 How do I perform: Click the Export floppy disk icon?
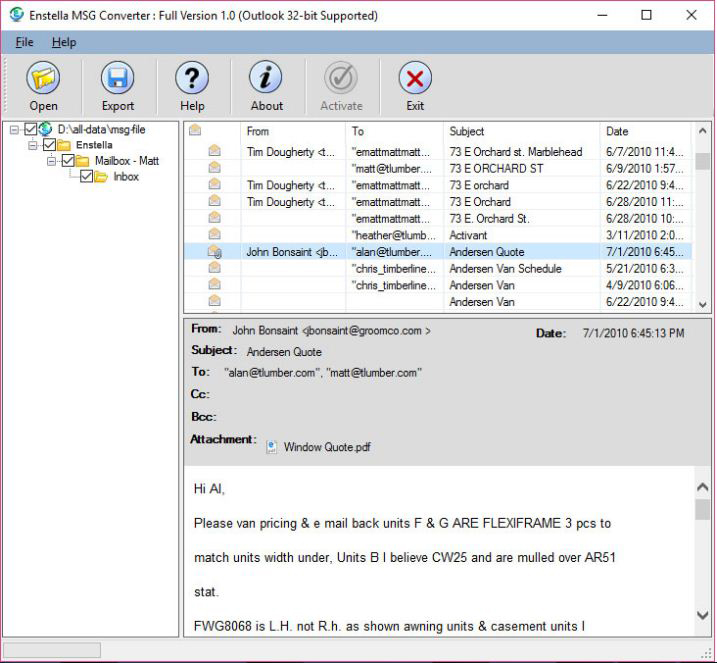(118, 78)
